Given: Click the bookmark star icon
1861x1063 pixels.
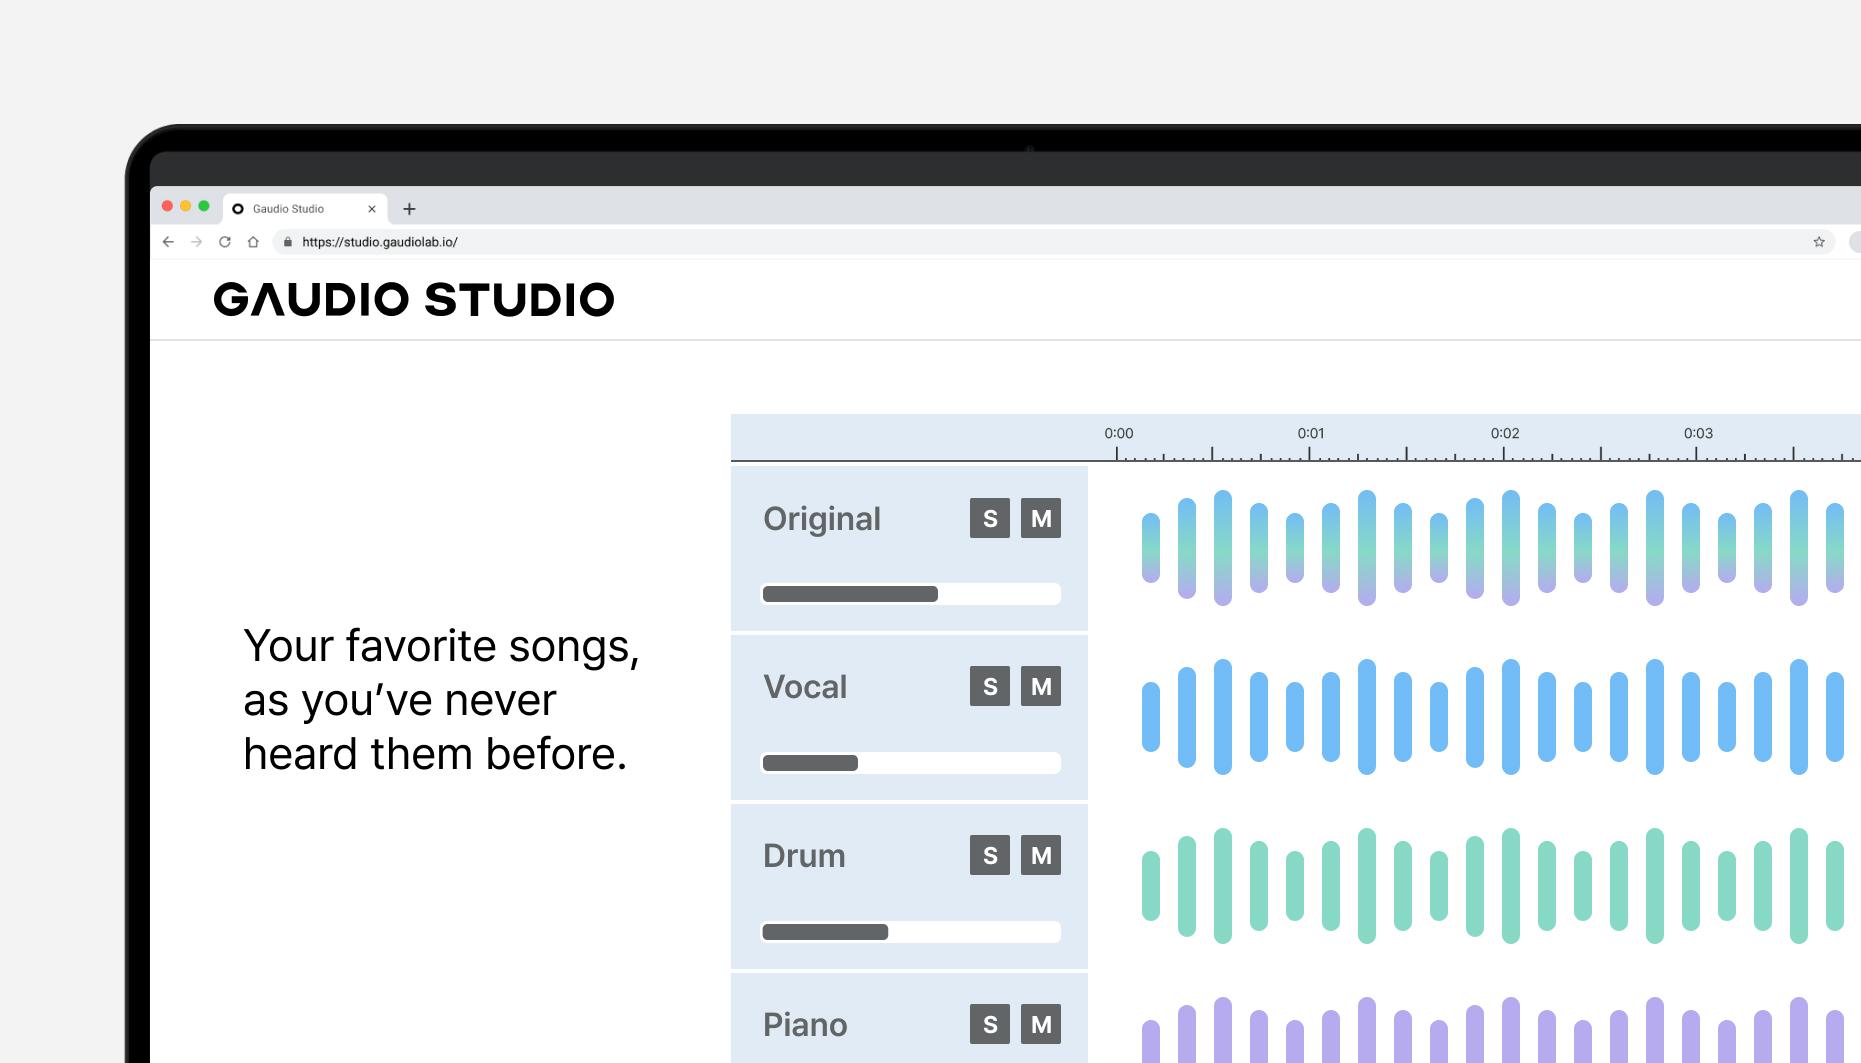Looking at the screenshot, I should tap(1817, 241).
